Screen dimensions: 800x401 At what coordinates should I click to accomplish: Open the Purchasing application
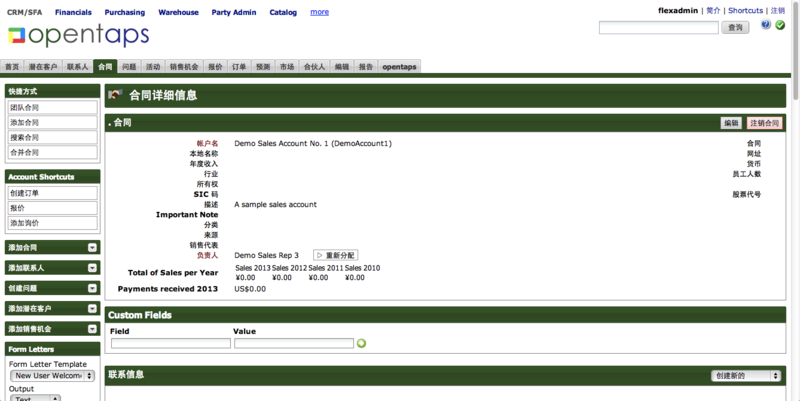[124, 12]
